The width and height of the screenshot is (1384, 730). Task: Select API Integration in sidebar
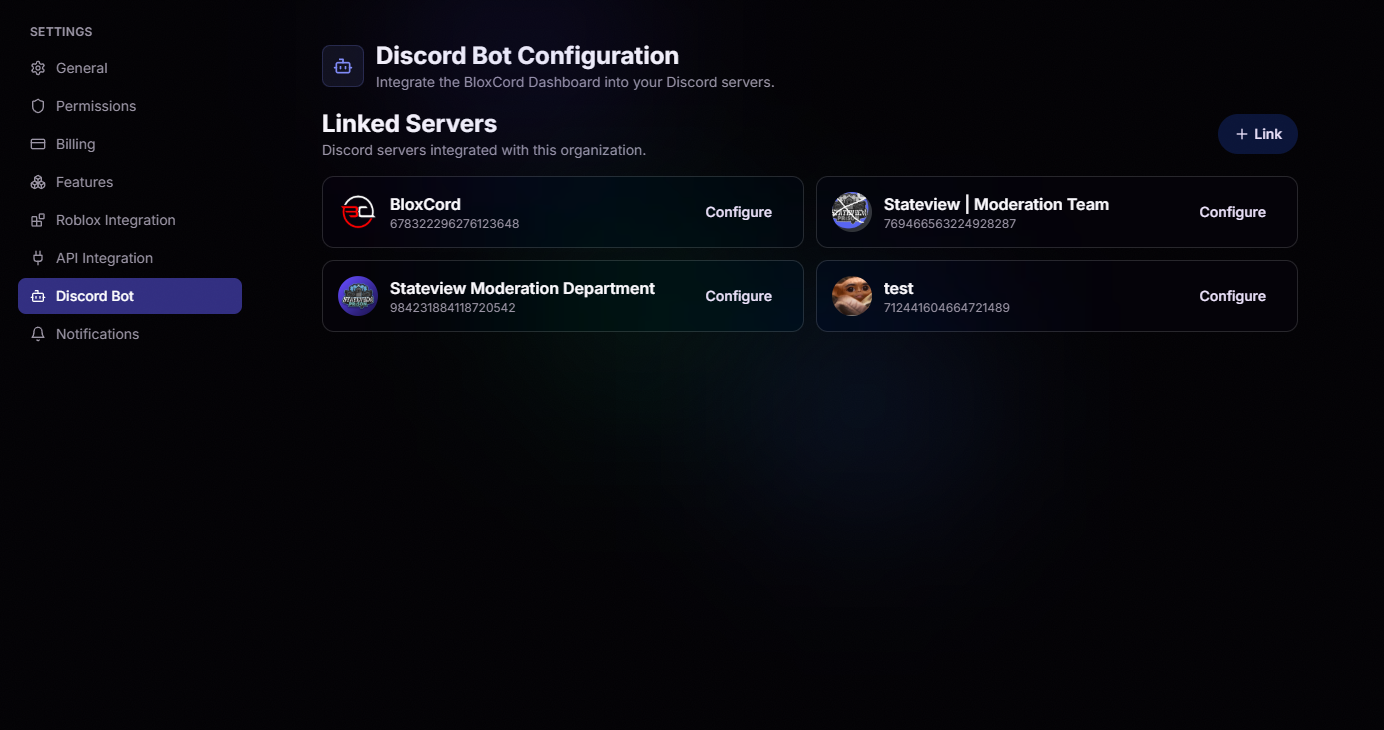(x=130, y=258)
